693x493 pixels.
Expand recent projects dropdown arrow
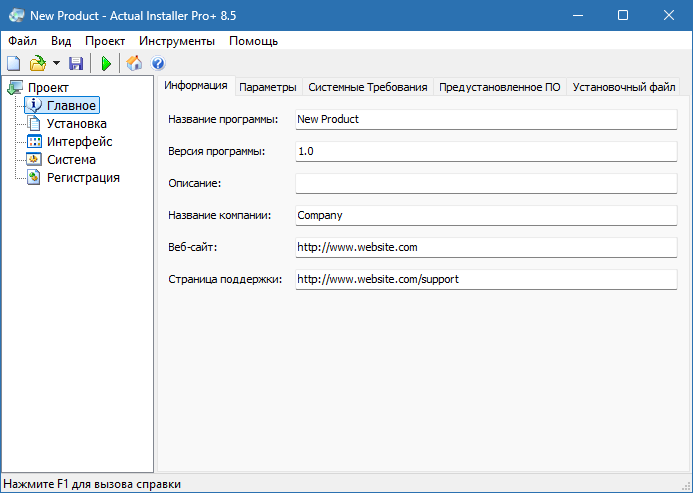click(56, 63)
